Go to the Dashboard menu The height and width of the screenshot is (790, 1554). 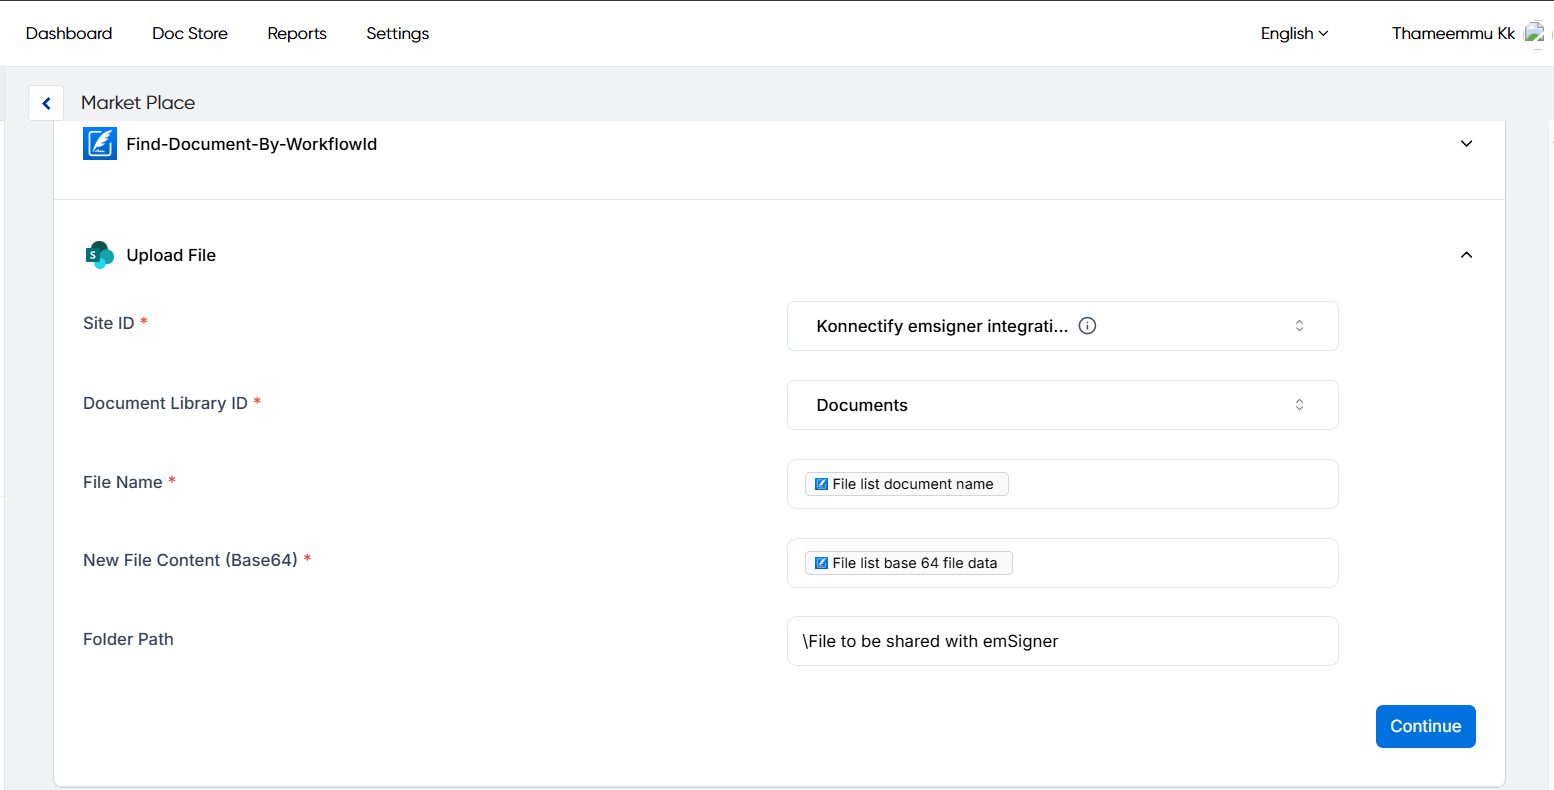pos(69,34)
